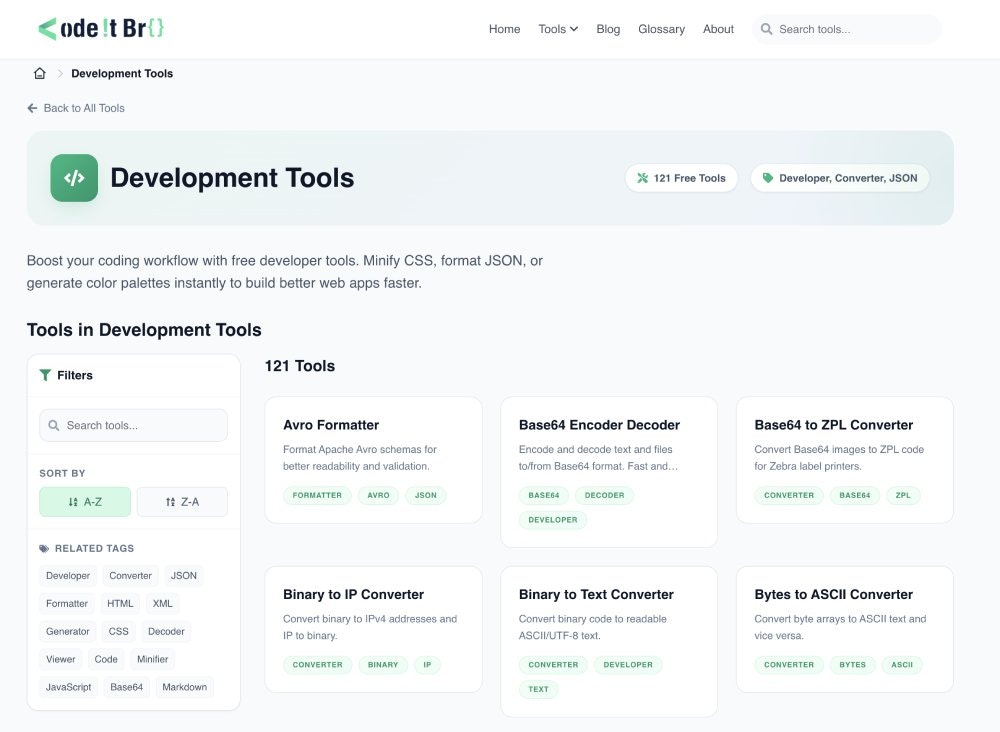Click the green code icon beside Development Tools heading
The image size is (1000, 732).
(74, 179)
